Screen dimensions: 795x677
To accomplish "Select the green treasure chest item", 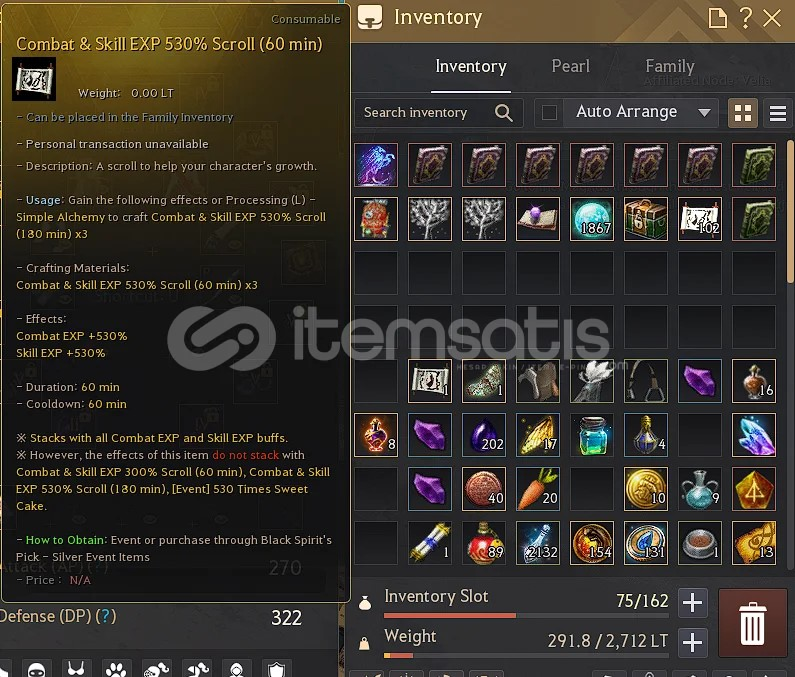I will (646, 219).
